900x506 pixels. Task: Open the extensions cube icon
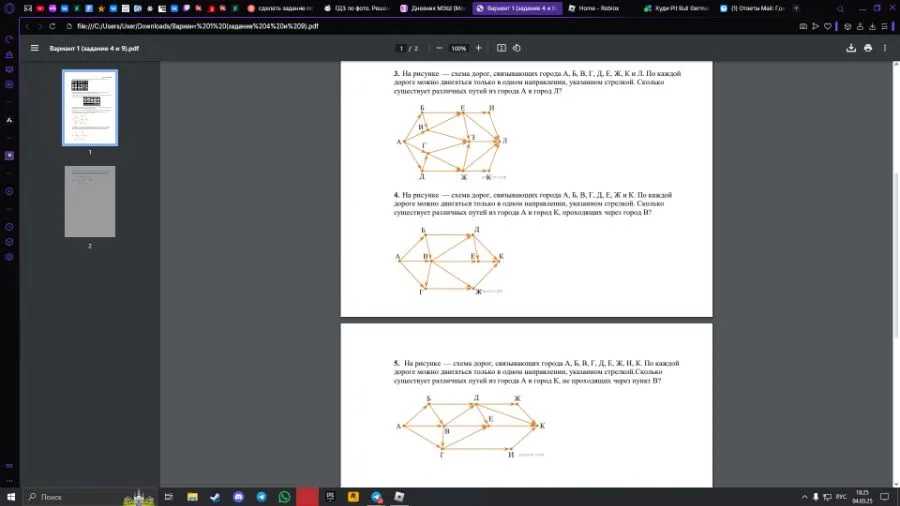coord(848,26)
